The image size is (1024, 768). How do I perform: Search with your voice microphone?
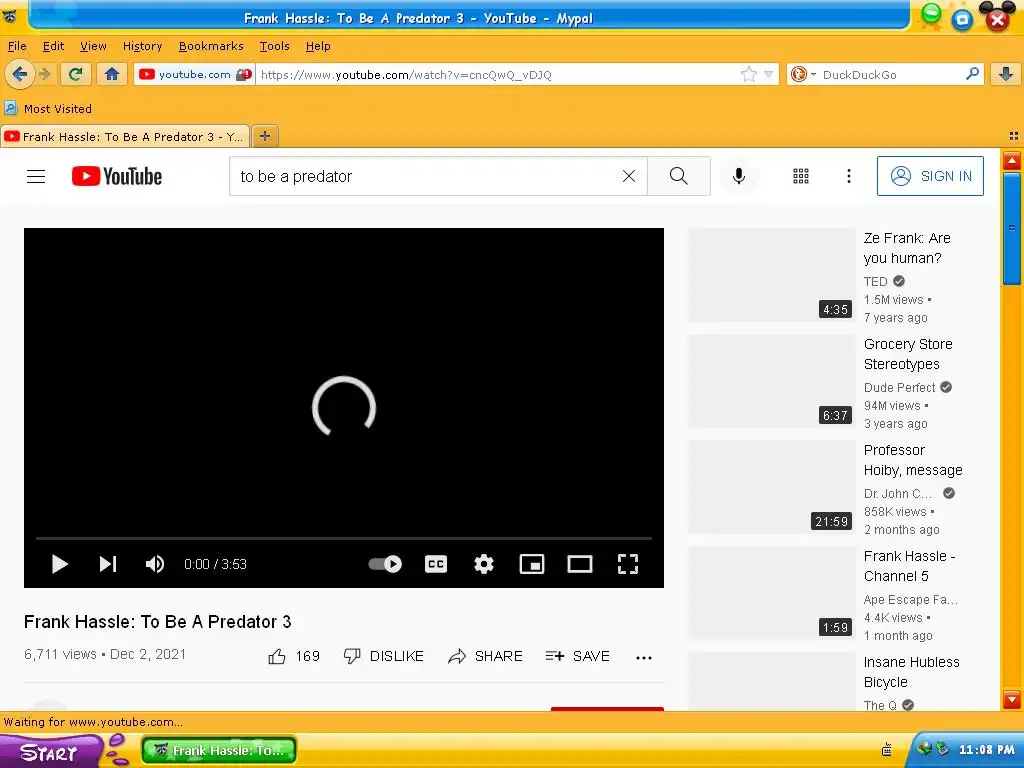tap(739, 176)
